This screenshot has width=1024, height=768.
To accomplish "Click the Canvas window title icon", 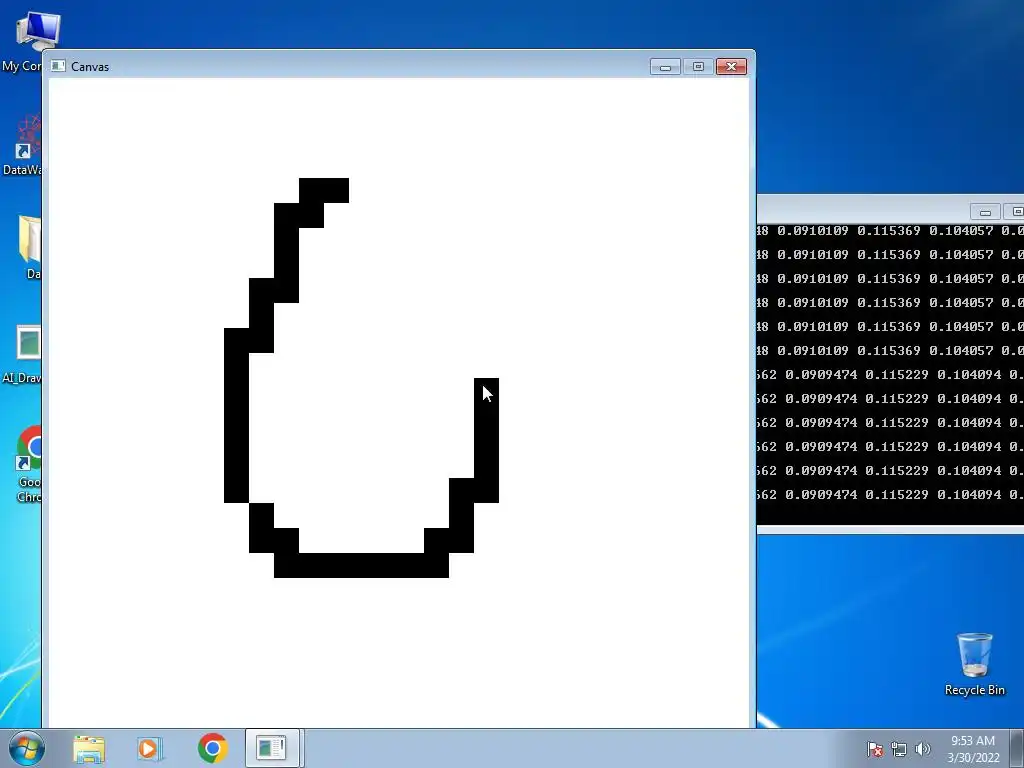I will [58, 66].
